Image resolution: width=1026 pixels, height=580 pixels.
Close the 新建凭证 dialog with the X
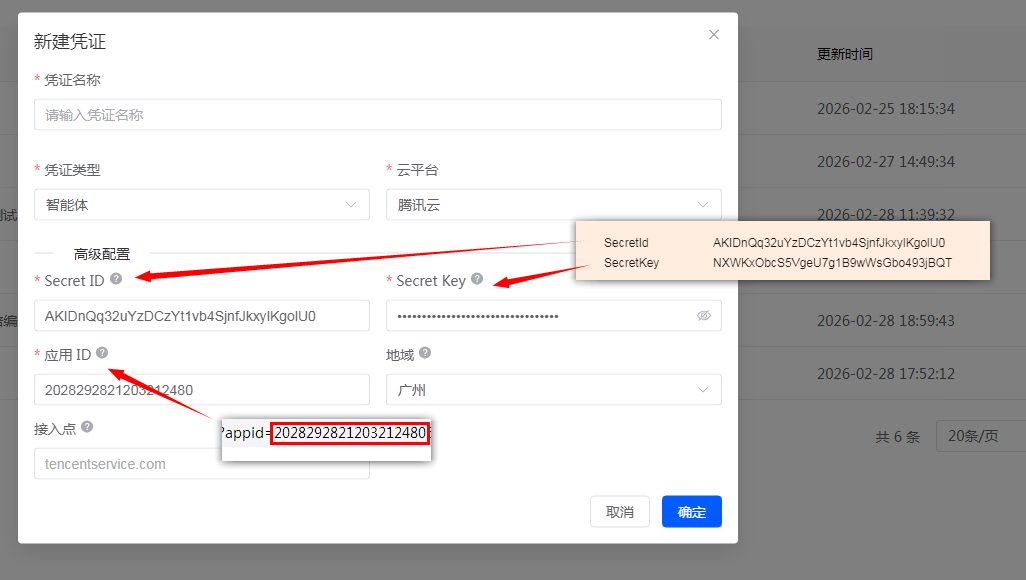[714, 34]
